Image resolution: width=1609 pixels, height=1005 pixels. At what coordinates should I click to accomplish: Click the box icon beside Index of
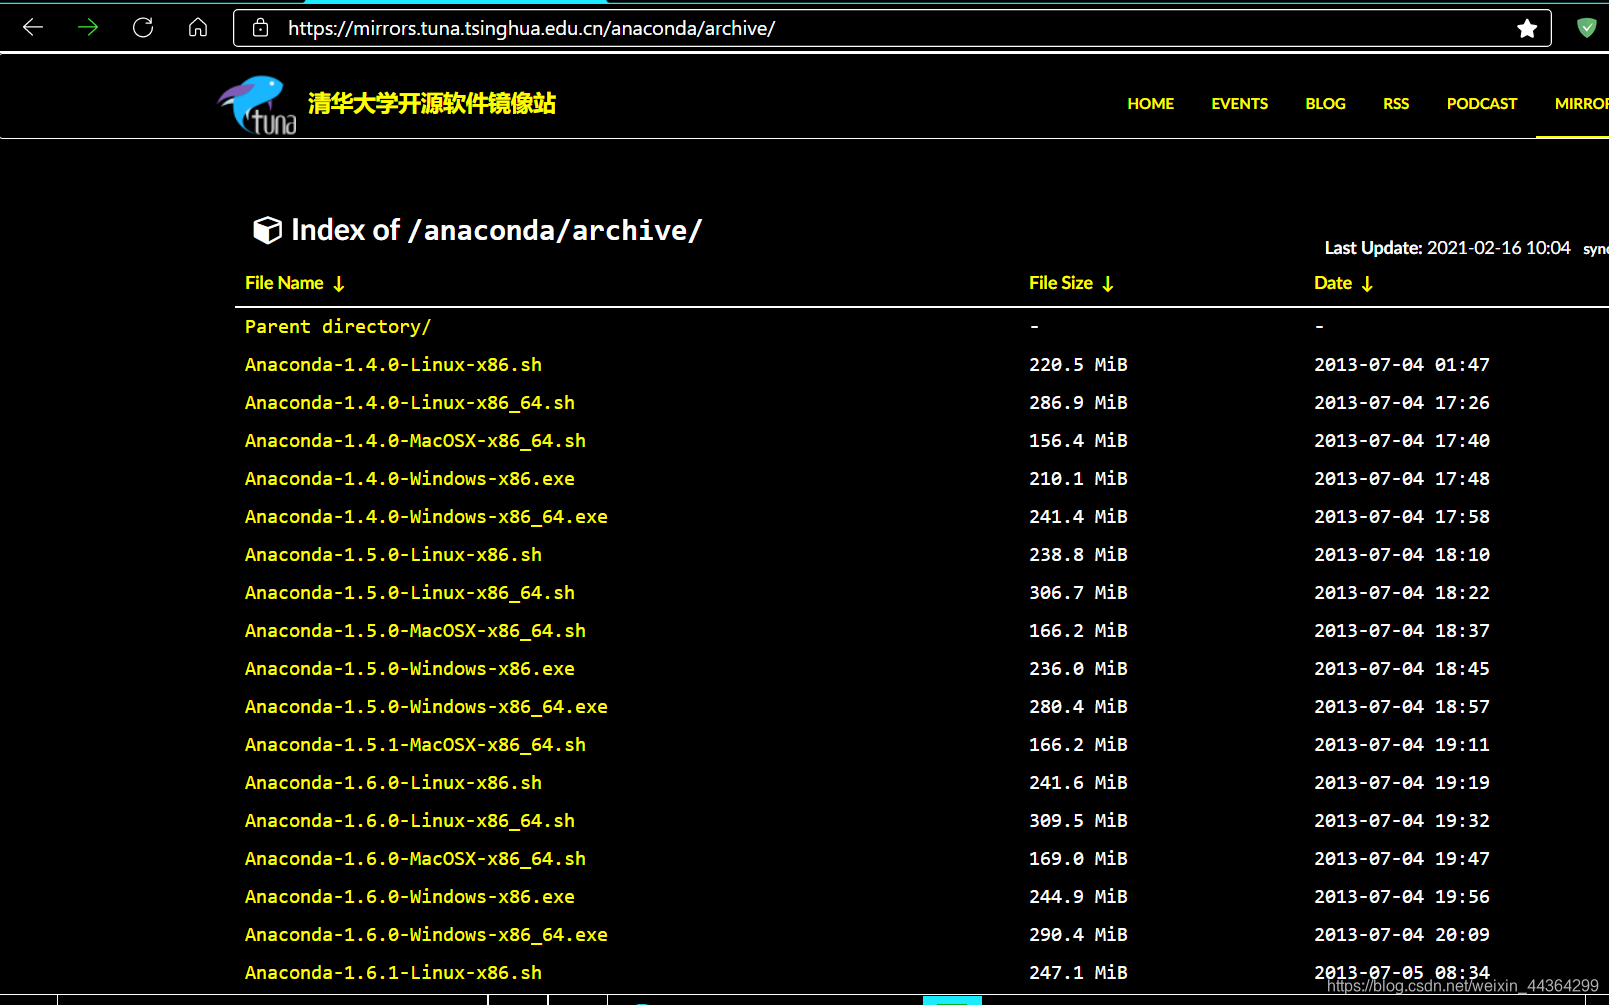pyautogui.click(x=267, y=230)
